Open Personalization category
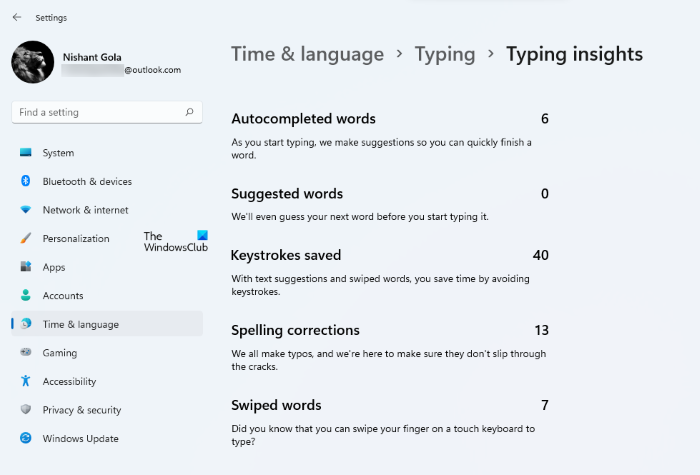The width and height of the screenshot is (700, 475). (76, 238)
